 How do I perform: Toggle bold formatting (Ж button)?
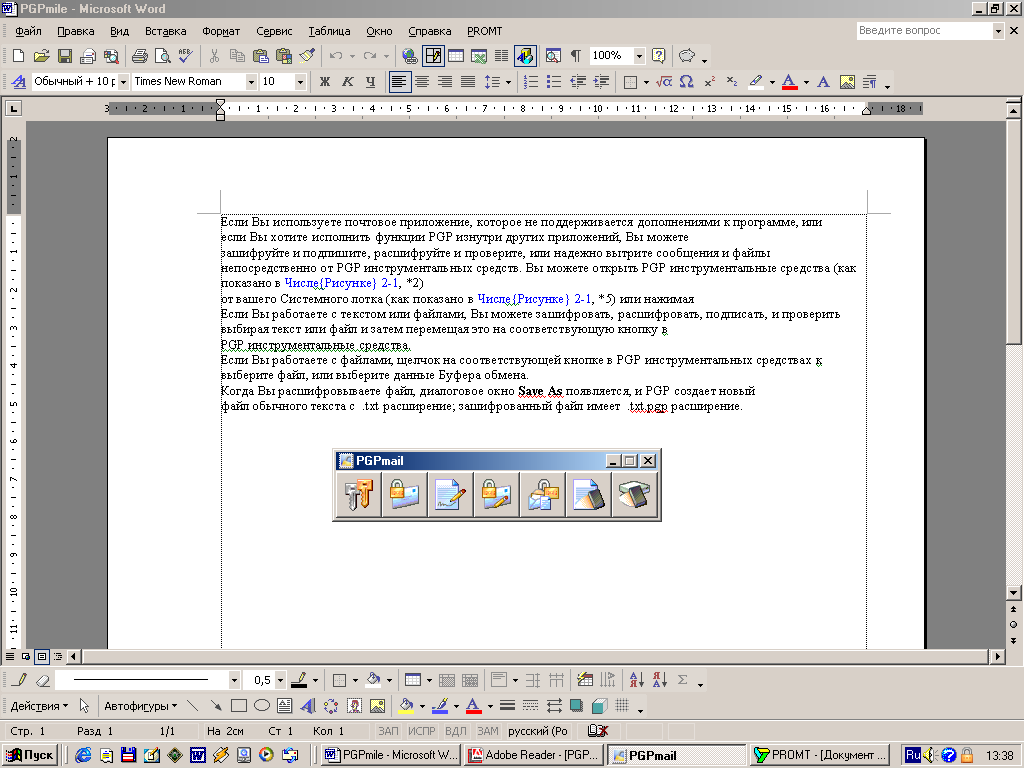324,82
